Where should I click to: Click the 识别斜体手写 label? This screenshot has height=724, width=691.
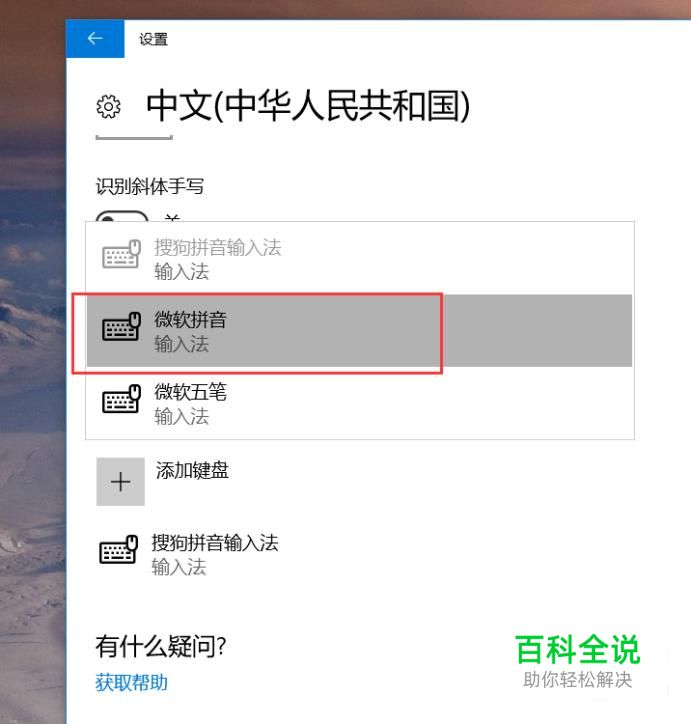tap(150, 186)
